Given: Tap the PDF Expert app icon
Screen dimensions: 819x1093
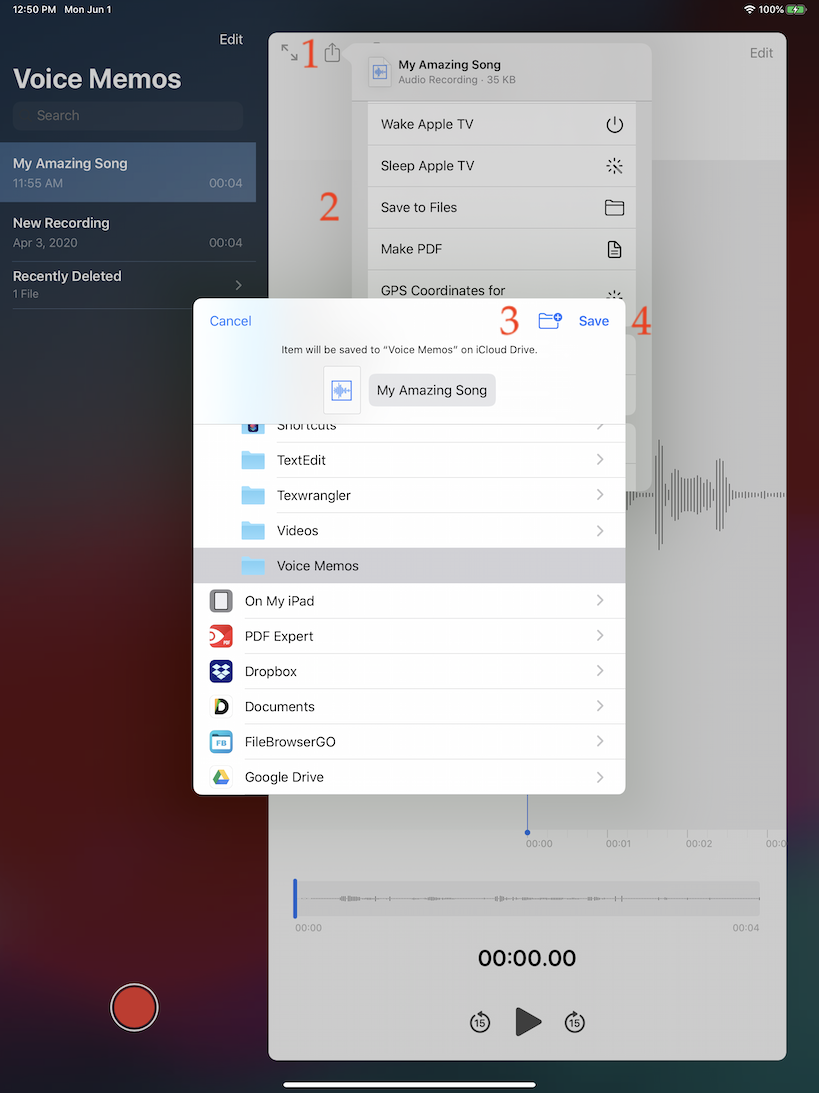Looking at the screenshot, I should pyautogui.click(x=221, y=636).
